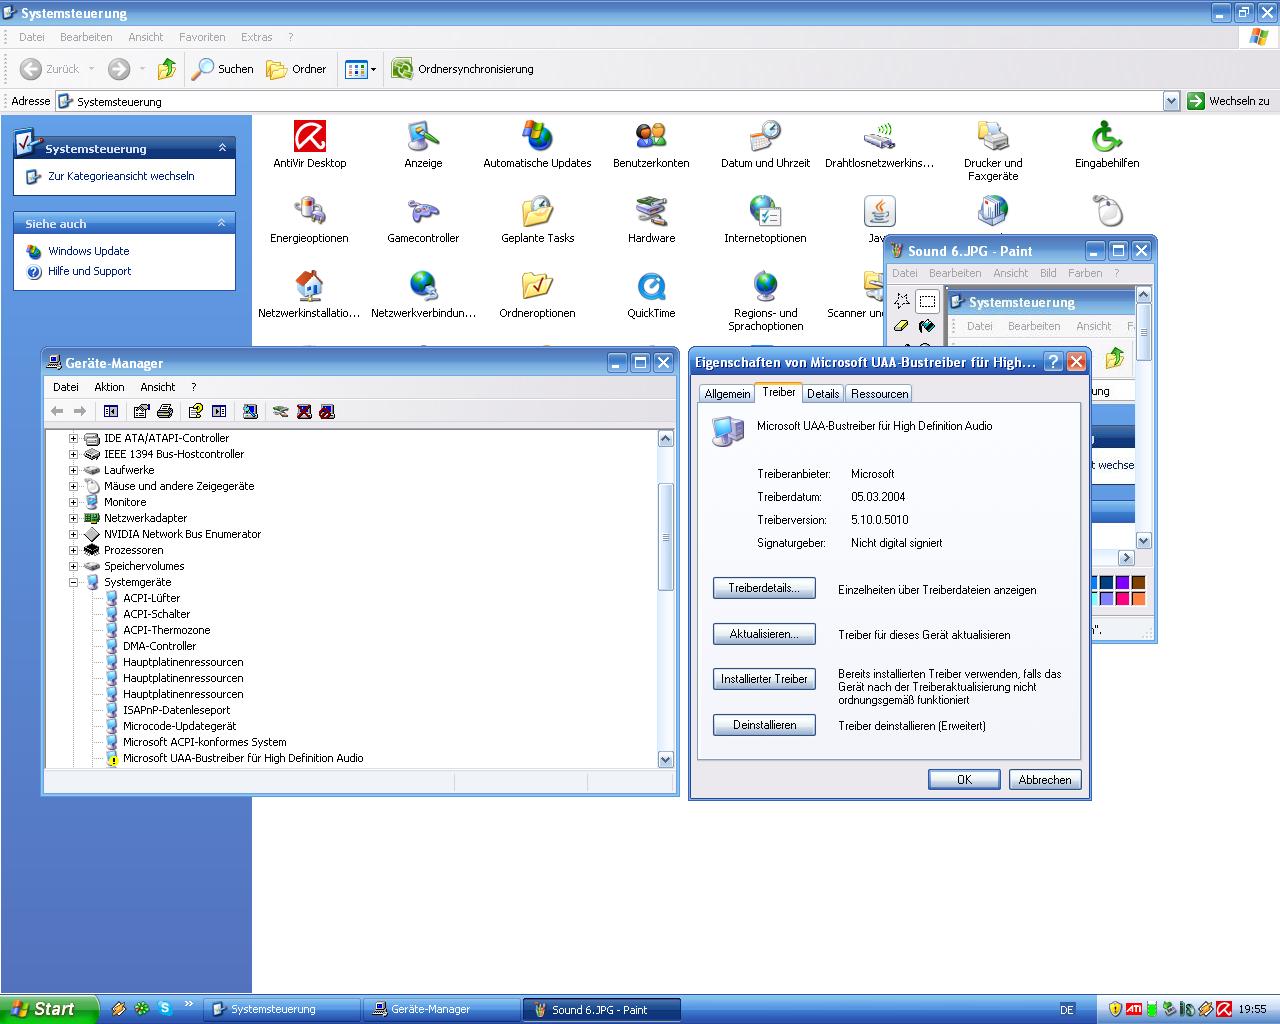Click the folder-up icon in Systemsteuerung toolbar
The height and width of the screenshot is (1024, 1280).
[x=167, y=69]
